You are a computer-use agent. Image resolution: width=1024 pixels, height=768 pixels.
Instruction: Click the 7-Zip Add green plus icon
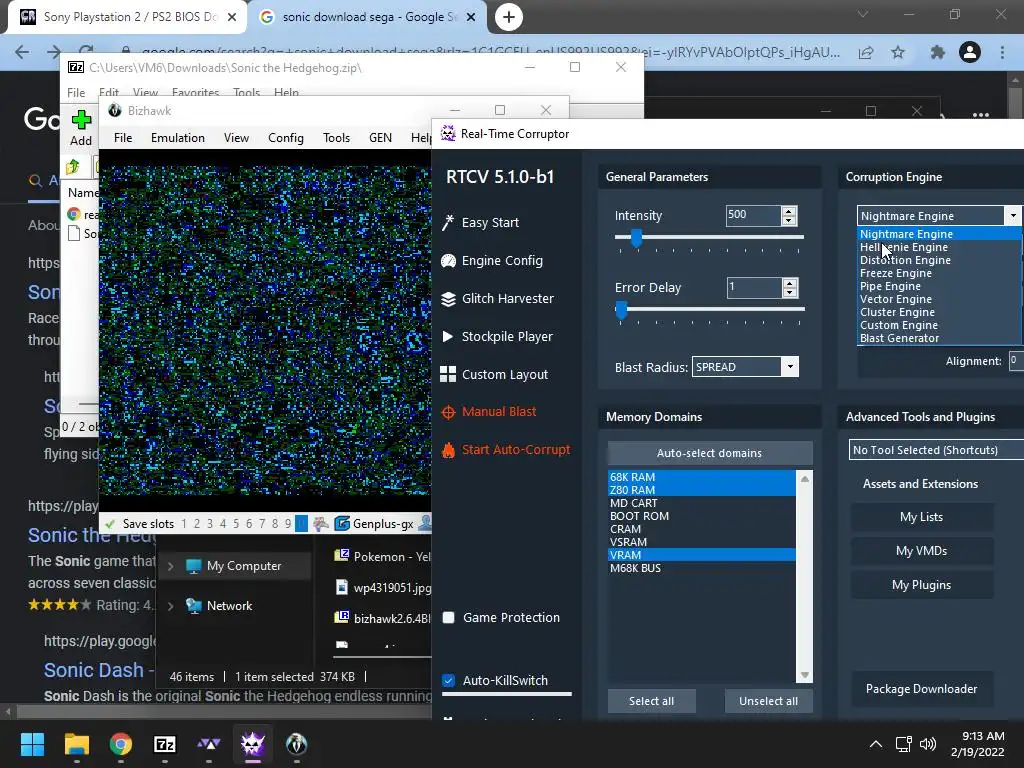pyautogui.click(x=81, y=120)
